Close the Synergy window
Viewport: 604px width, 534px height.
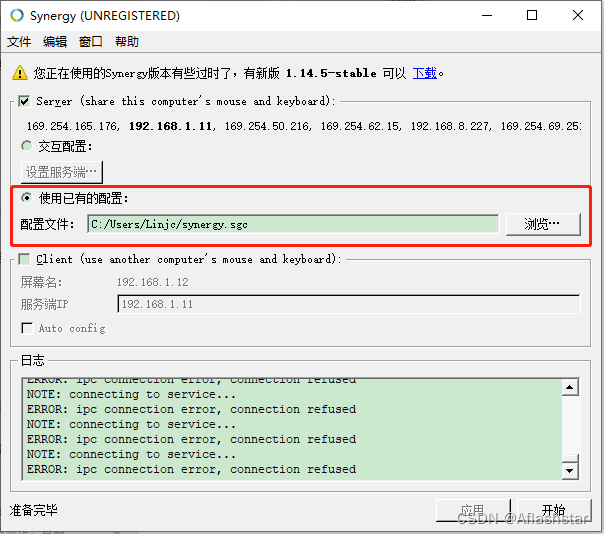coord(578,15)
